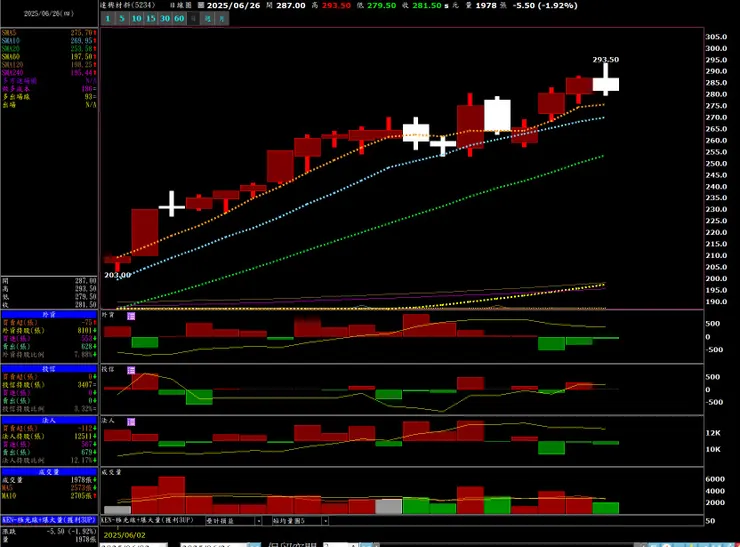Select the KEN strategy blue header

tap(49, 520)
